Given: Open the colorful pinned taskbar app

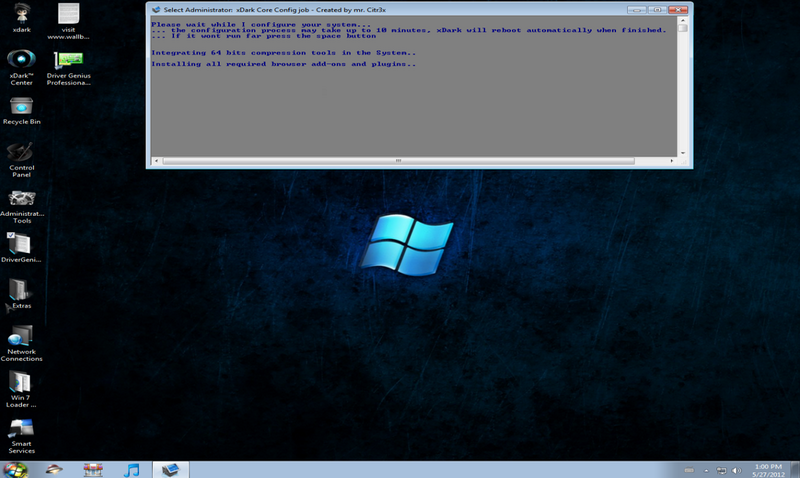Looking at the screenshot, I should pyautogui.click(x=93, y=469).
